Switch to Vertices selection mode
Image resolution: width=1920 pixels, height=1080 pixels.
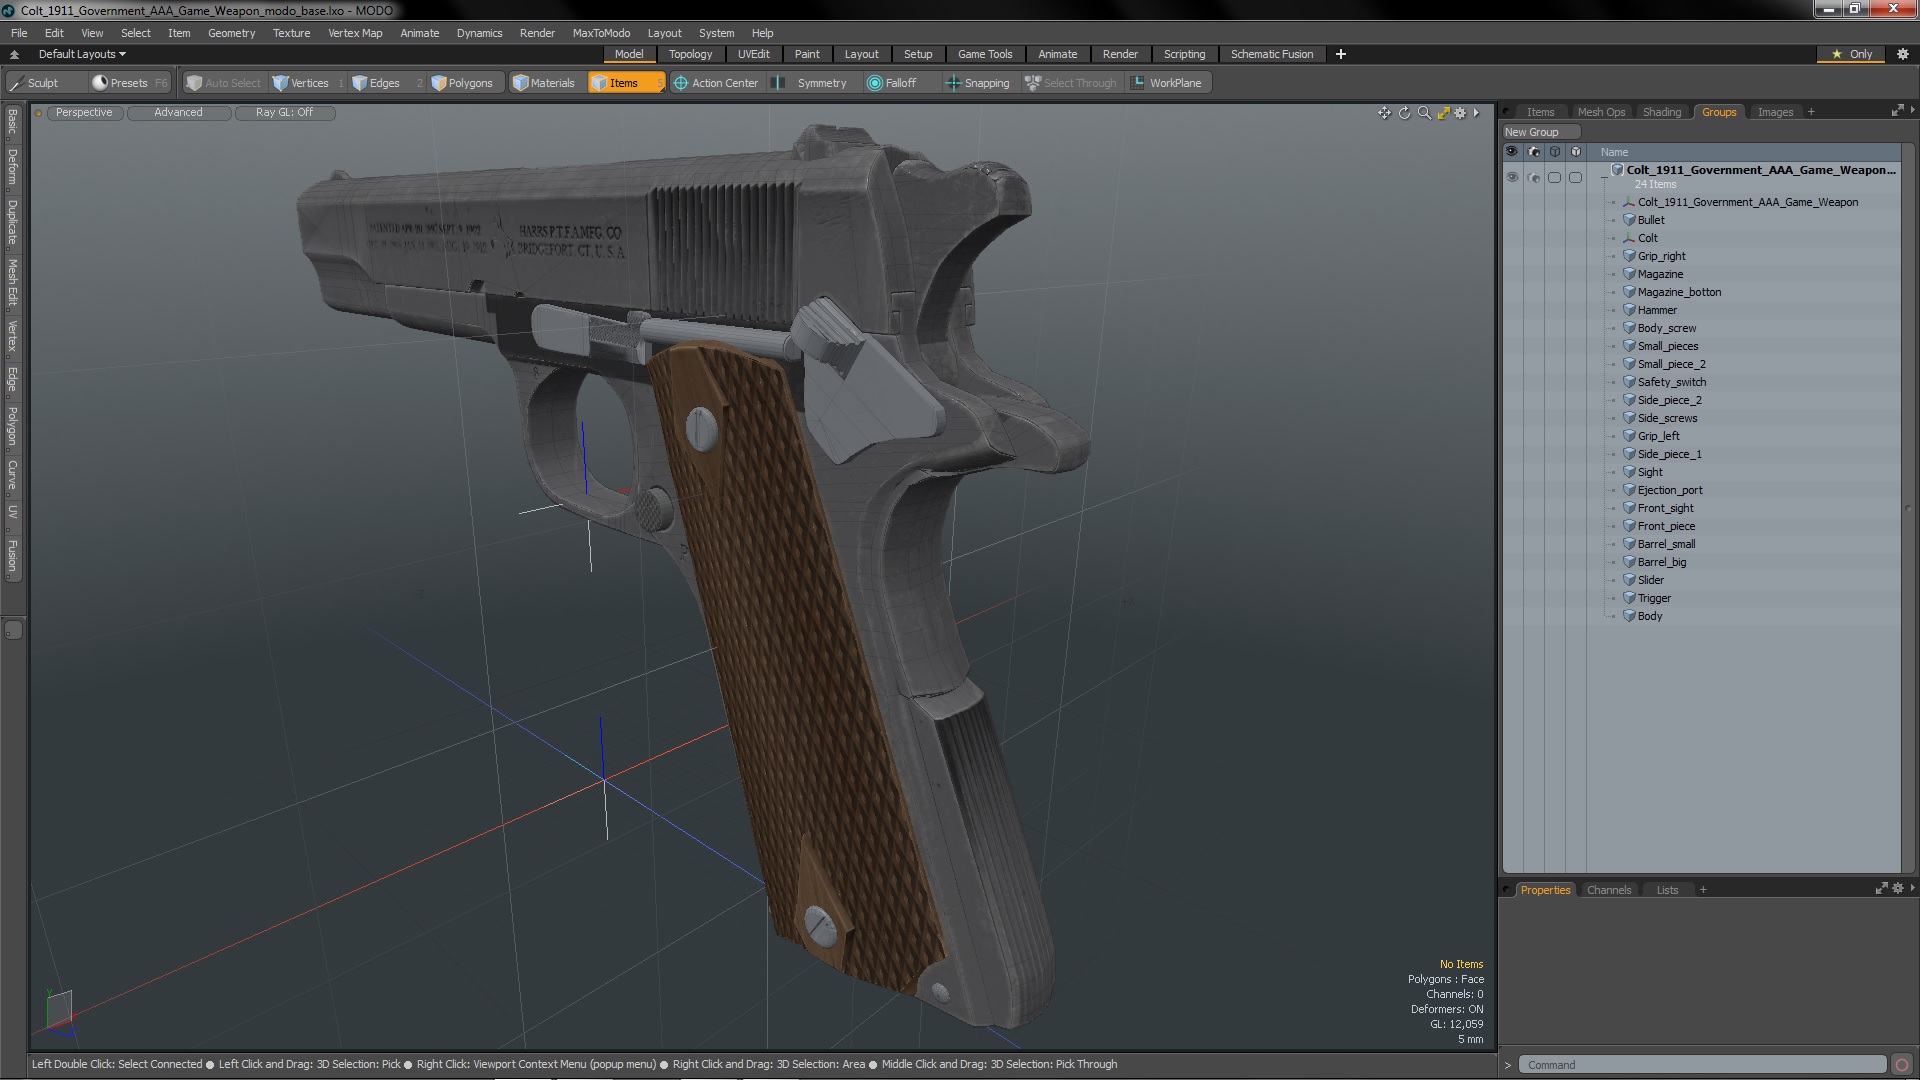[x=308, y=83]
